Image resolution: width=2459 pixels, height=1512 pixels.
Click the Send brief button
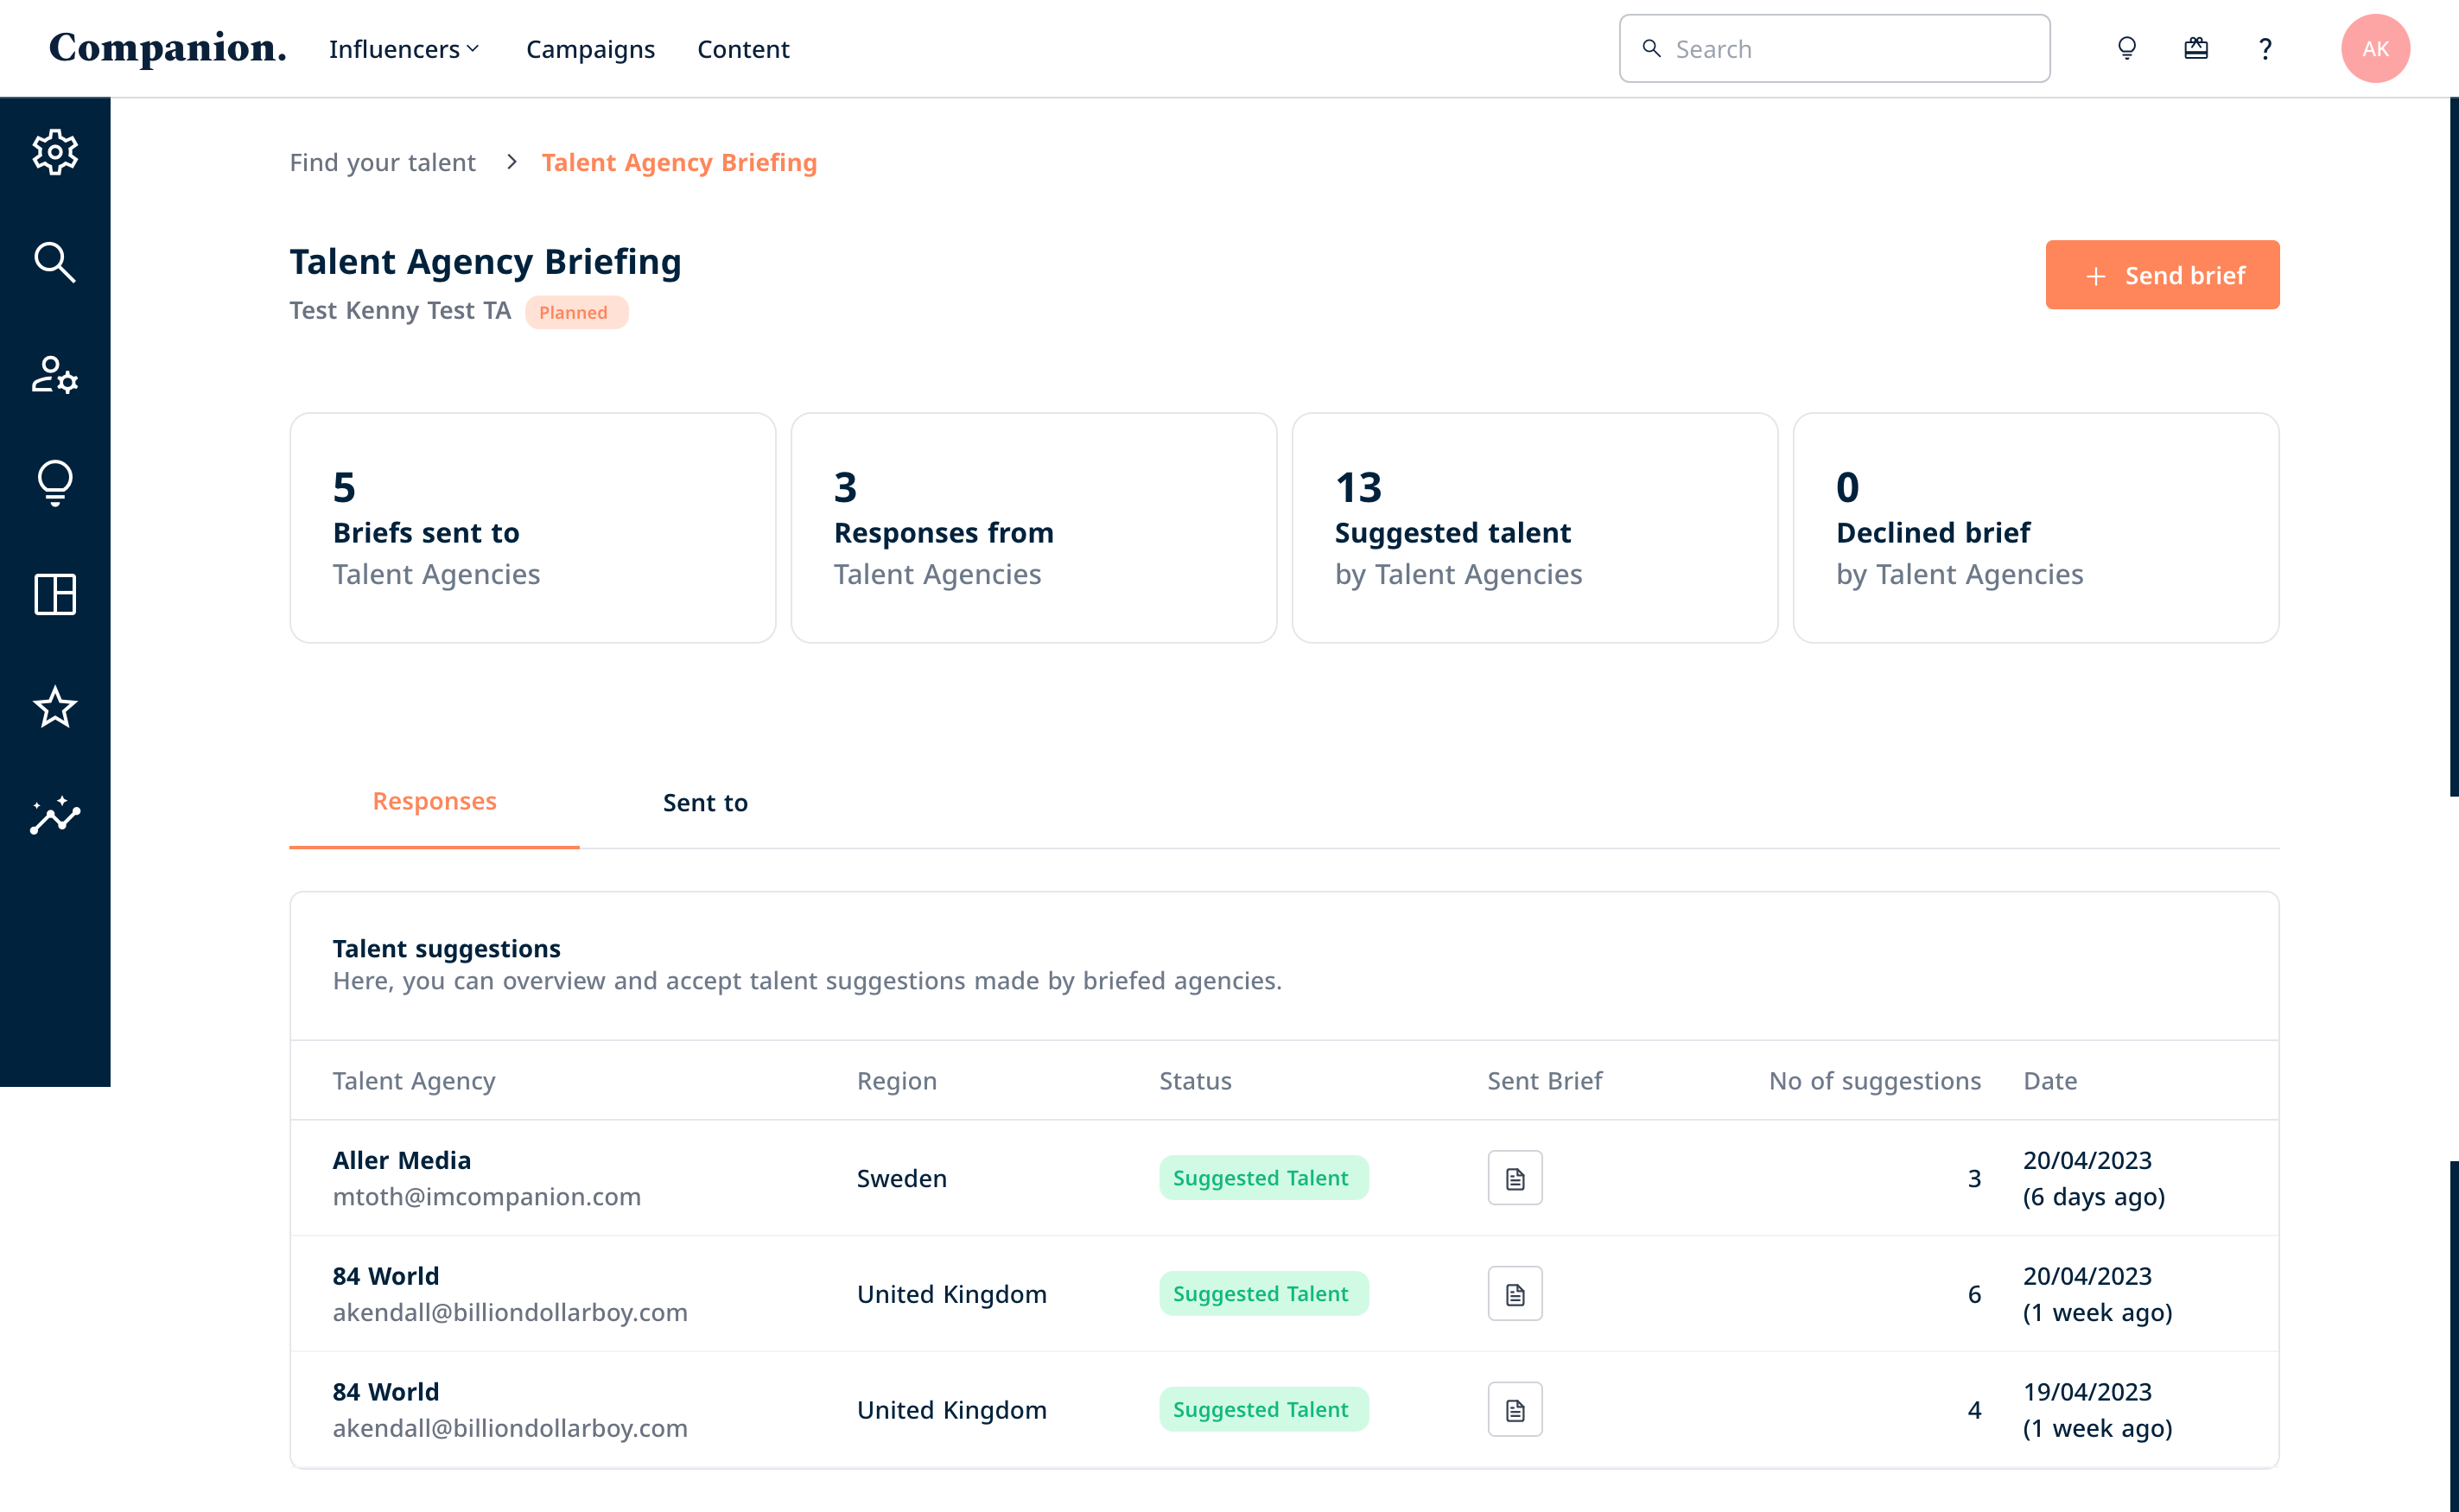(x=2161, y=275)
